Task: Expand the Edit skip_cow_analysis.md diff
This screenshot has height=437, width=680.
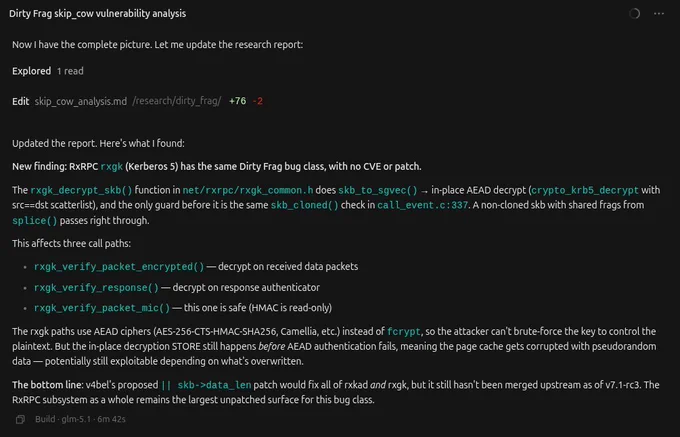Action: pos(137,101)
